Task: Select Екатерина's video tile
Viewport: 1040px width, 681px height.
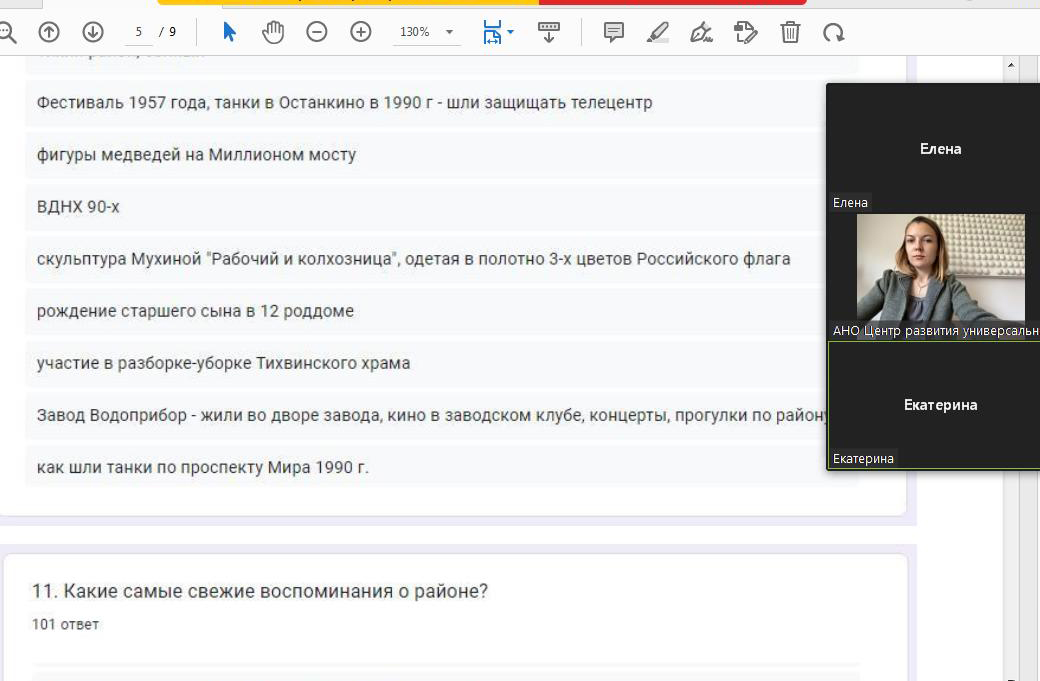Action: tap(934, 405)
